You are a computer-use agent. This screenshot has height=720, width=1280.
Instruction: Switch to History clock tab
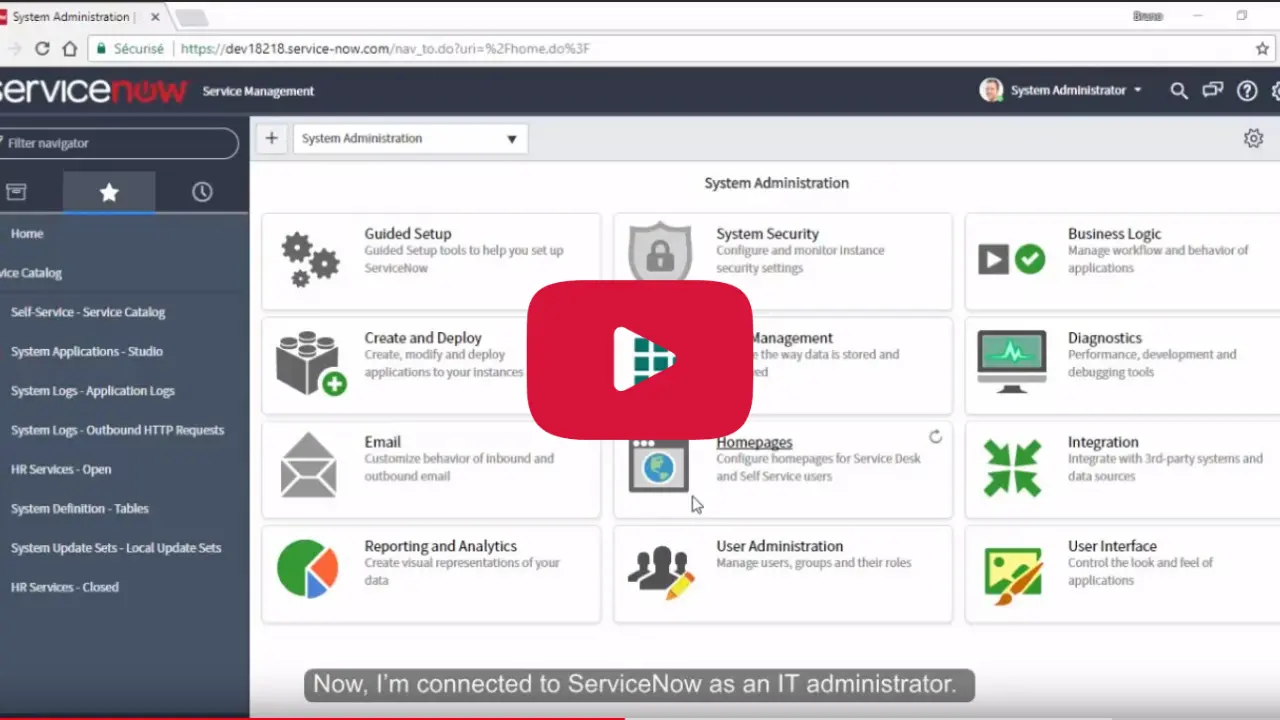(x=202, y=192)
